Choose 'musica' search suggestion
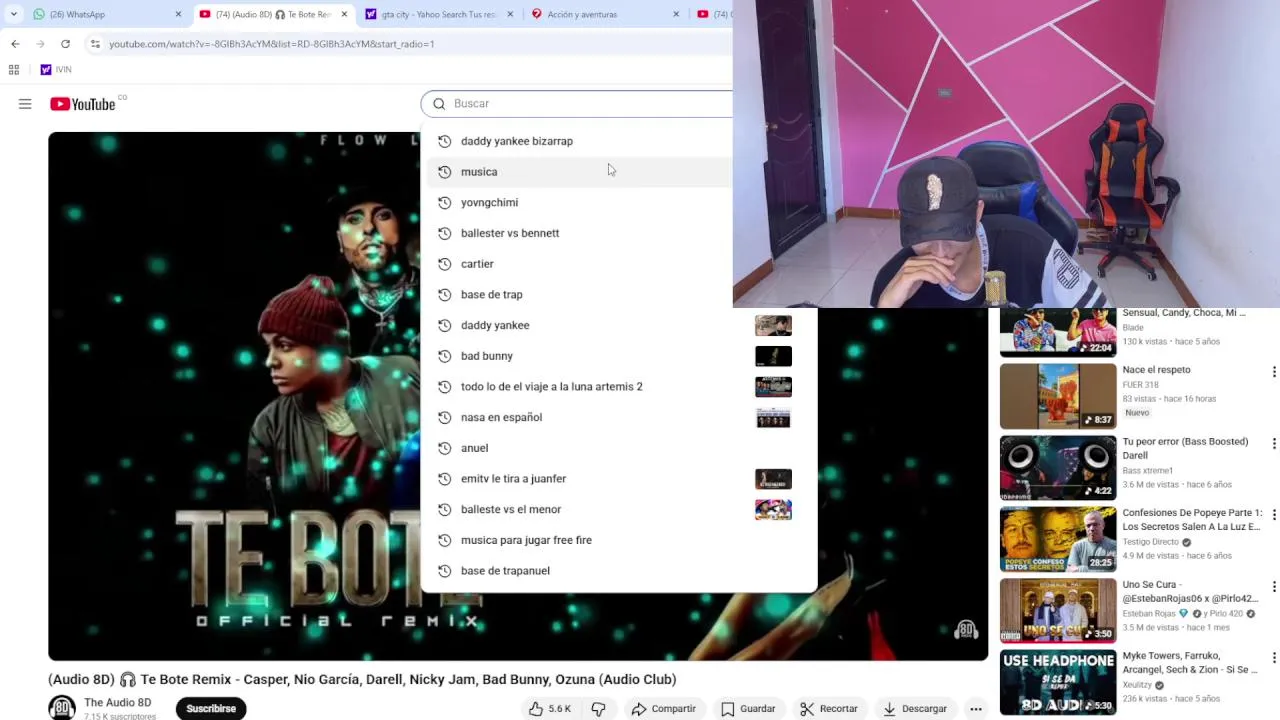The width and height of the screenshot is (1280, 720). 619,172
